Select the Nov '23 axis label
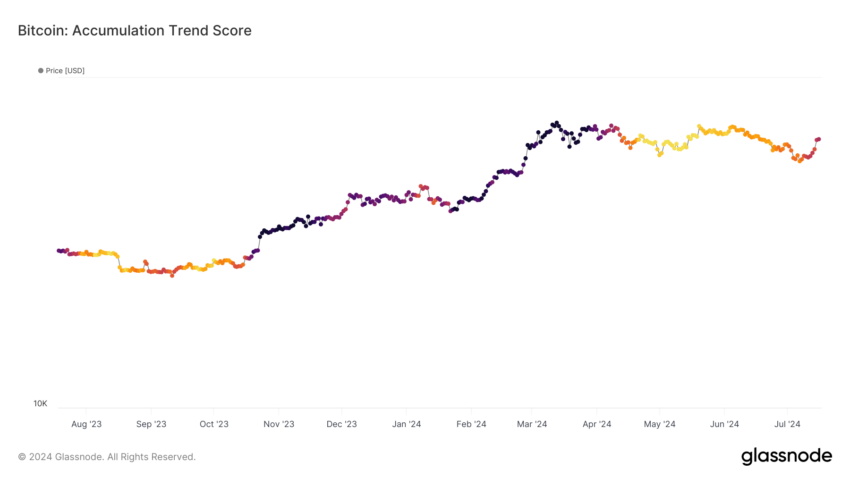Screen dimensions: 850x478 (279, 424)
